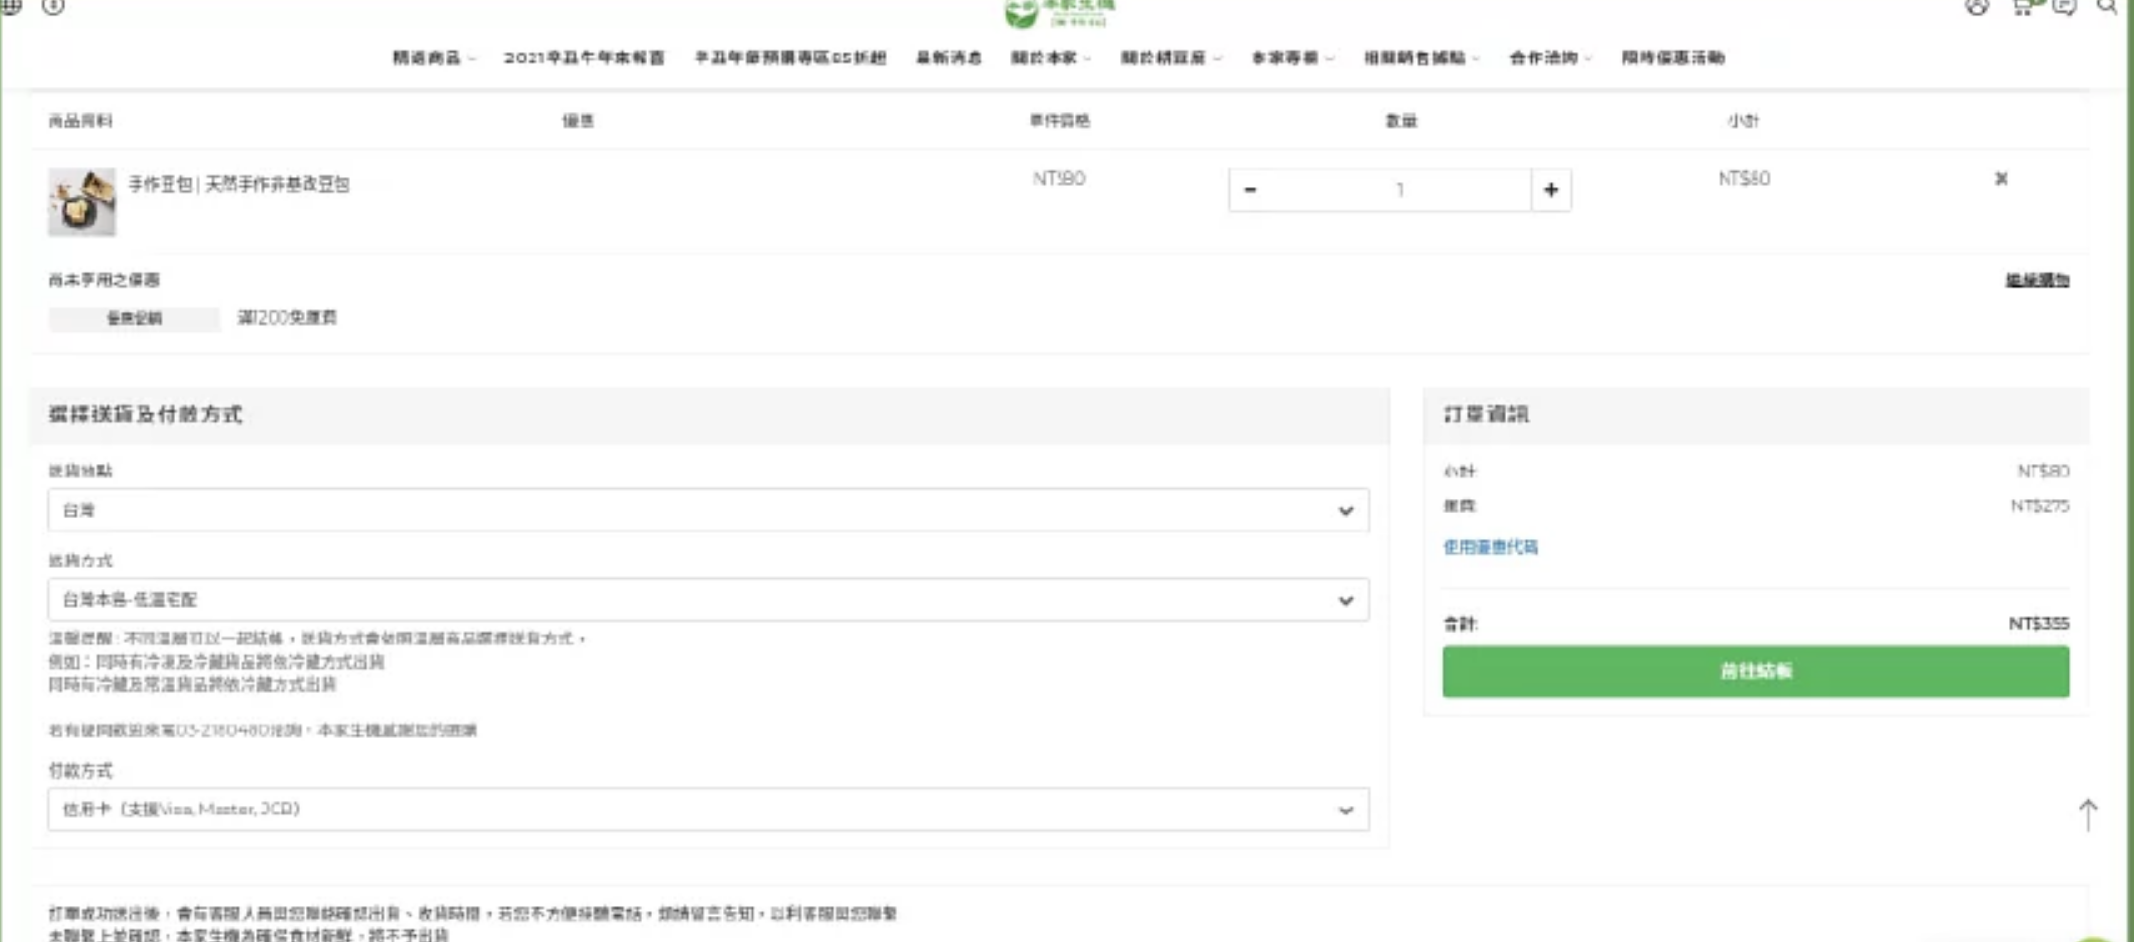Open the 送貨地點 dropdown showing 台灣

click(707, 510)
